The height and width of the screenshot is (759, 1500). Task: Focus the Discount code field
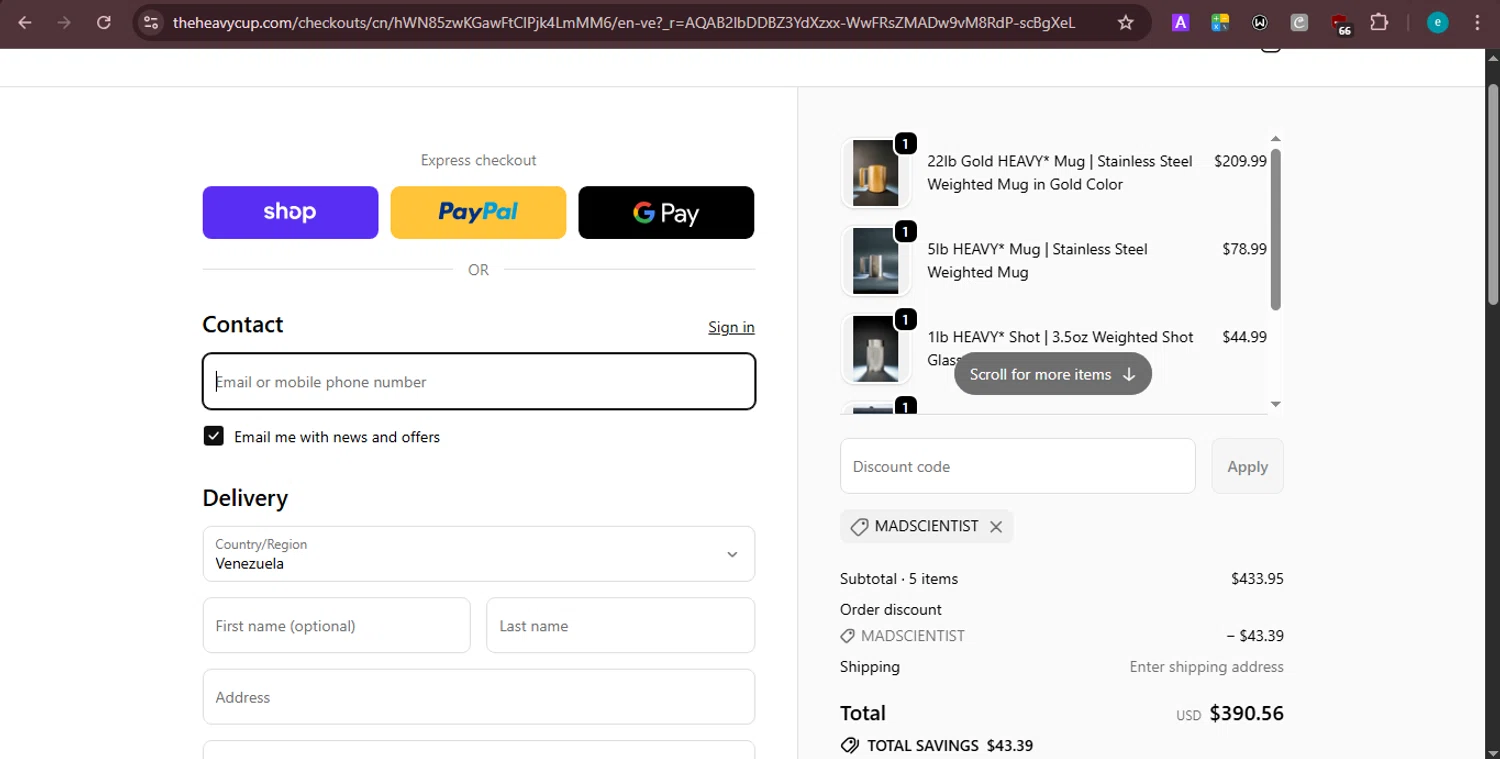click(x=1018, y=466)
